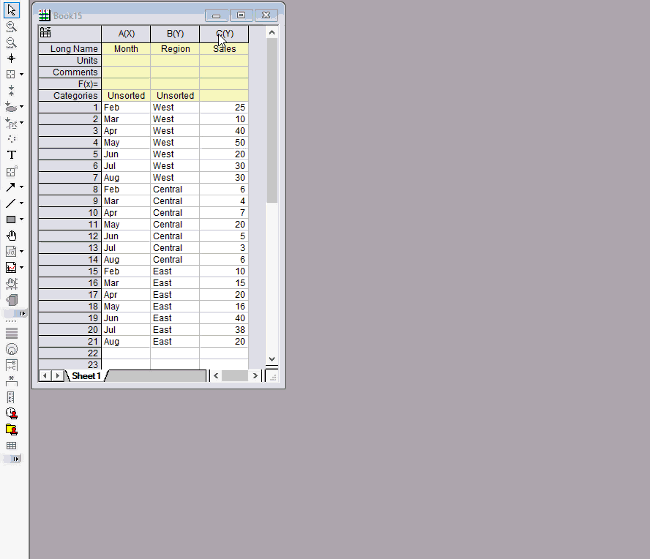650x559 pixels.
Task: Select the Pan hand tool
Action: pos(11,236)
